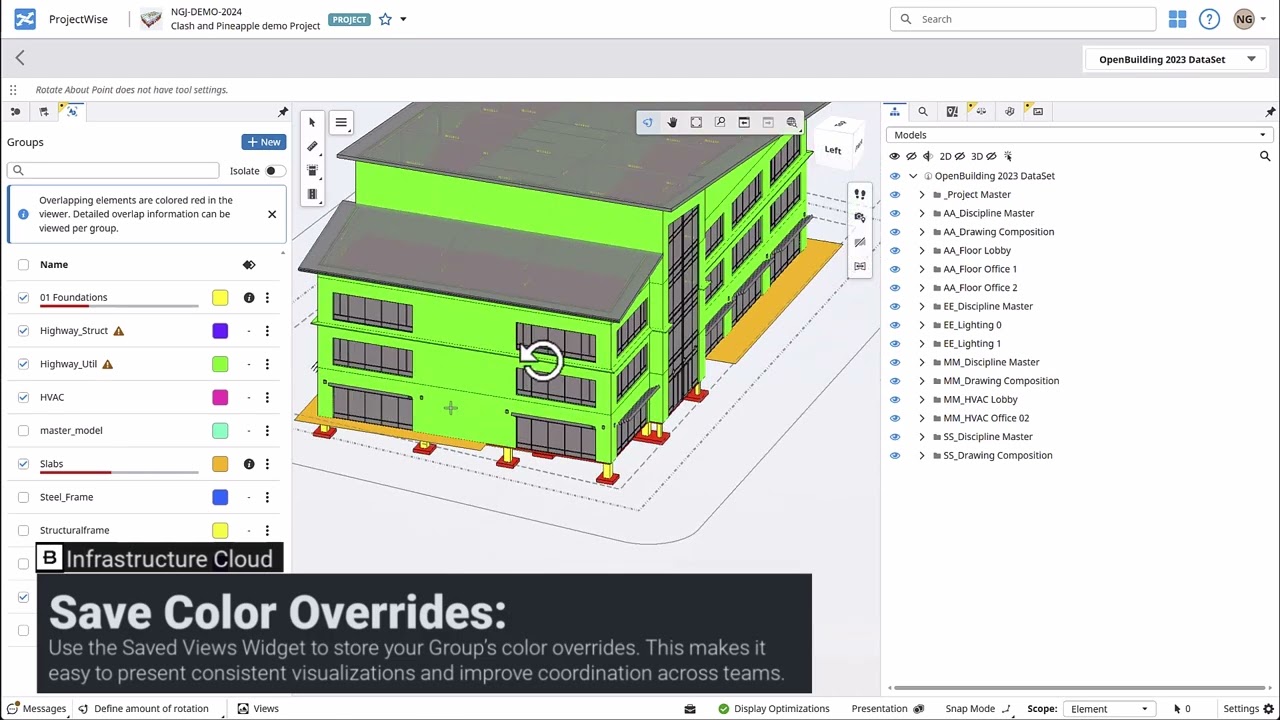Open the Measure tool in the viewport
Screen dimensions: 1280x720
coord(312,146)
